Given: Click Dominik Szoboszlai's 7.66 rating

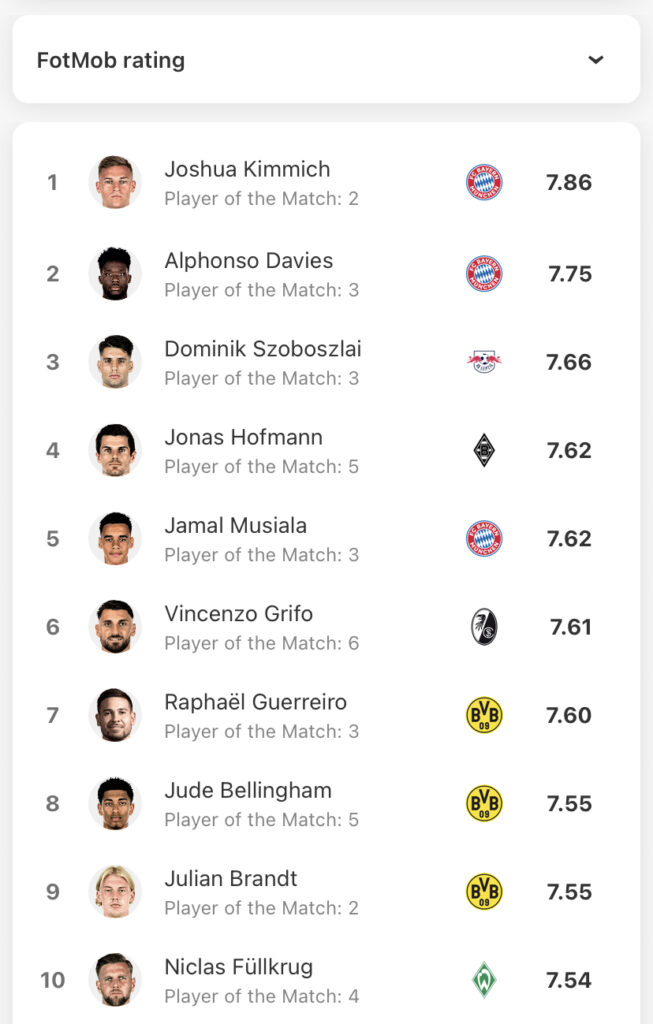Looking at the screenshot, I should pyautogui.click(x=569, y=362).
